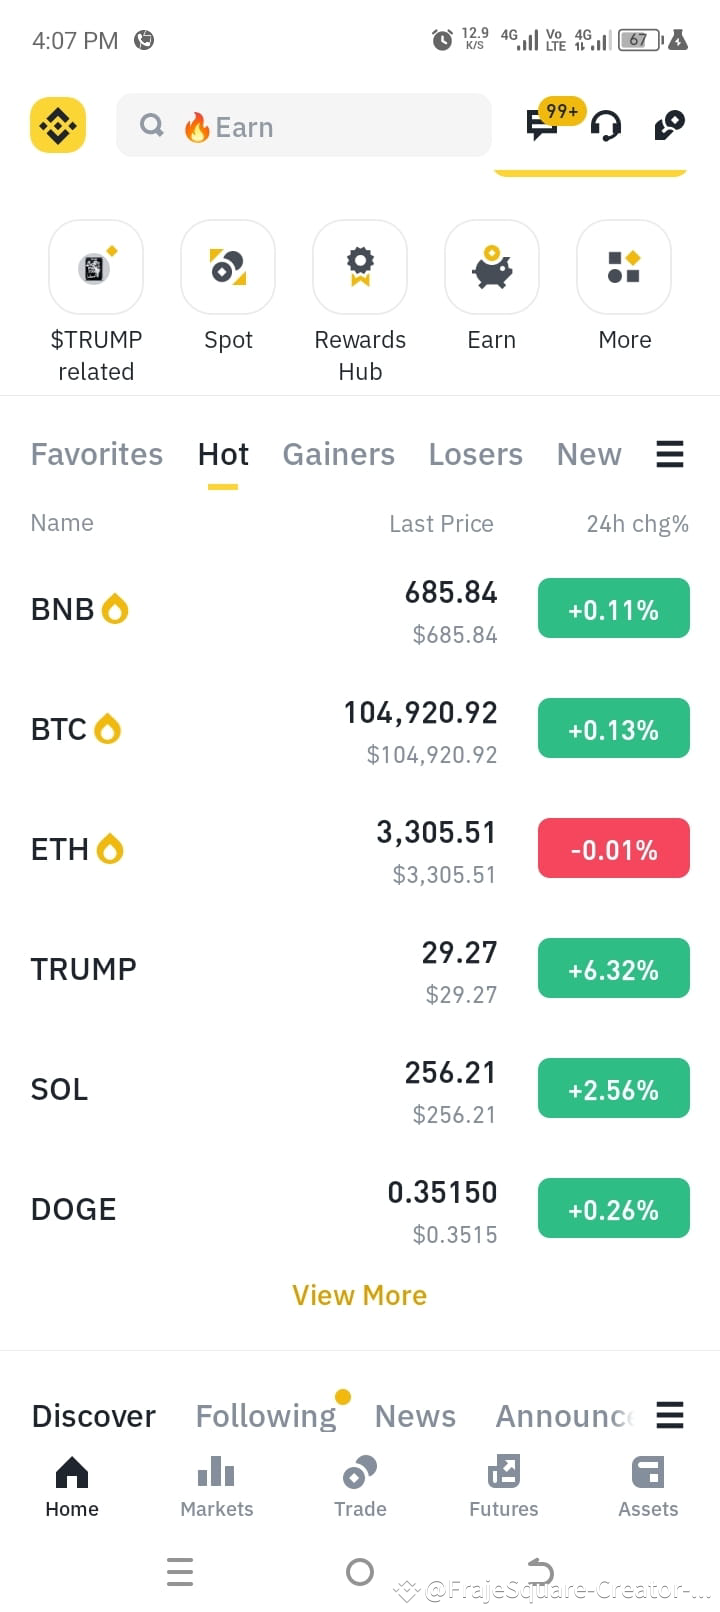Viewport: 720px width, 1612px height.
Task: Tap the BTC +0.13% change button
Action: pos(614,729)
